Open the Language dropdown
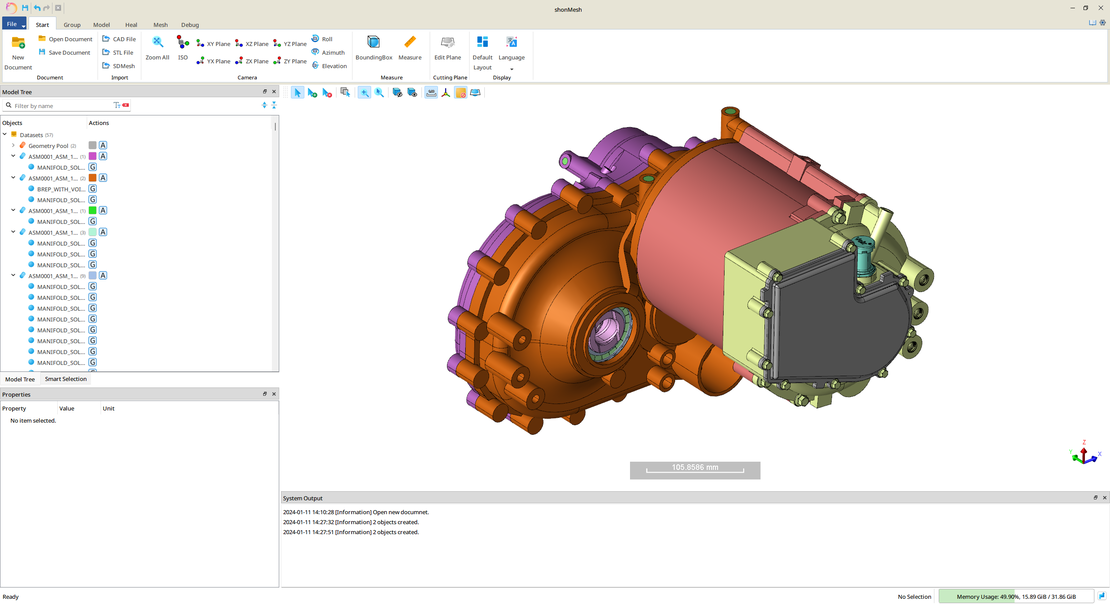The image size is (1110, 604). pos(511,52)
